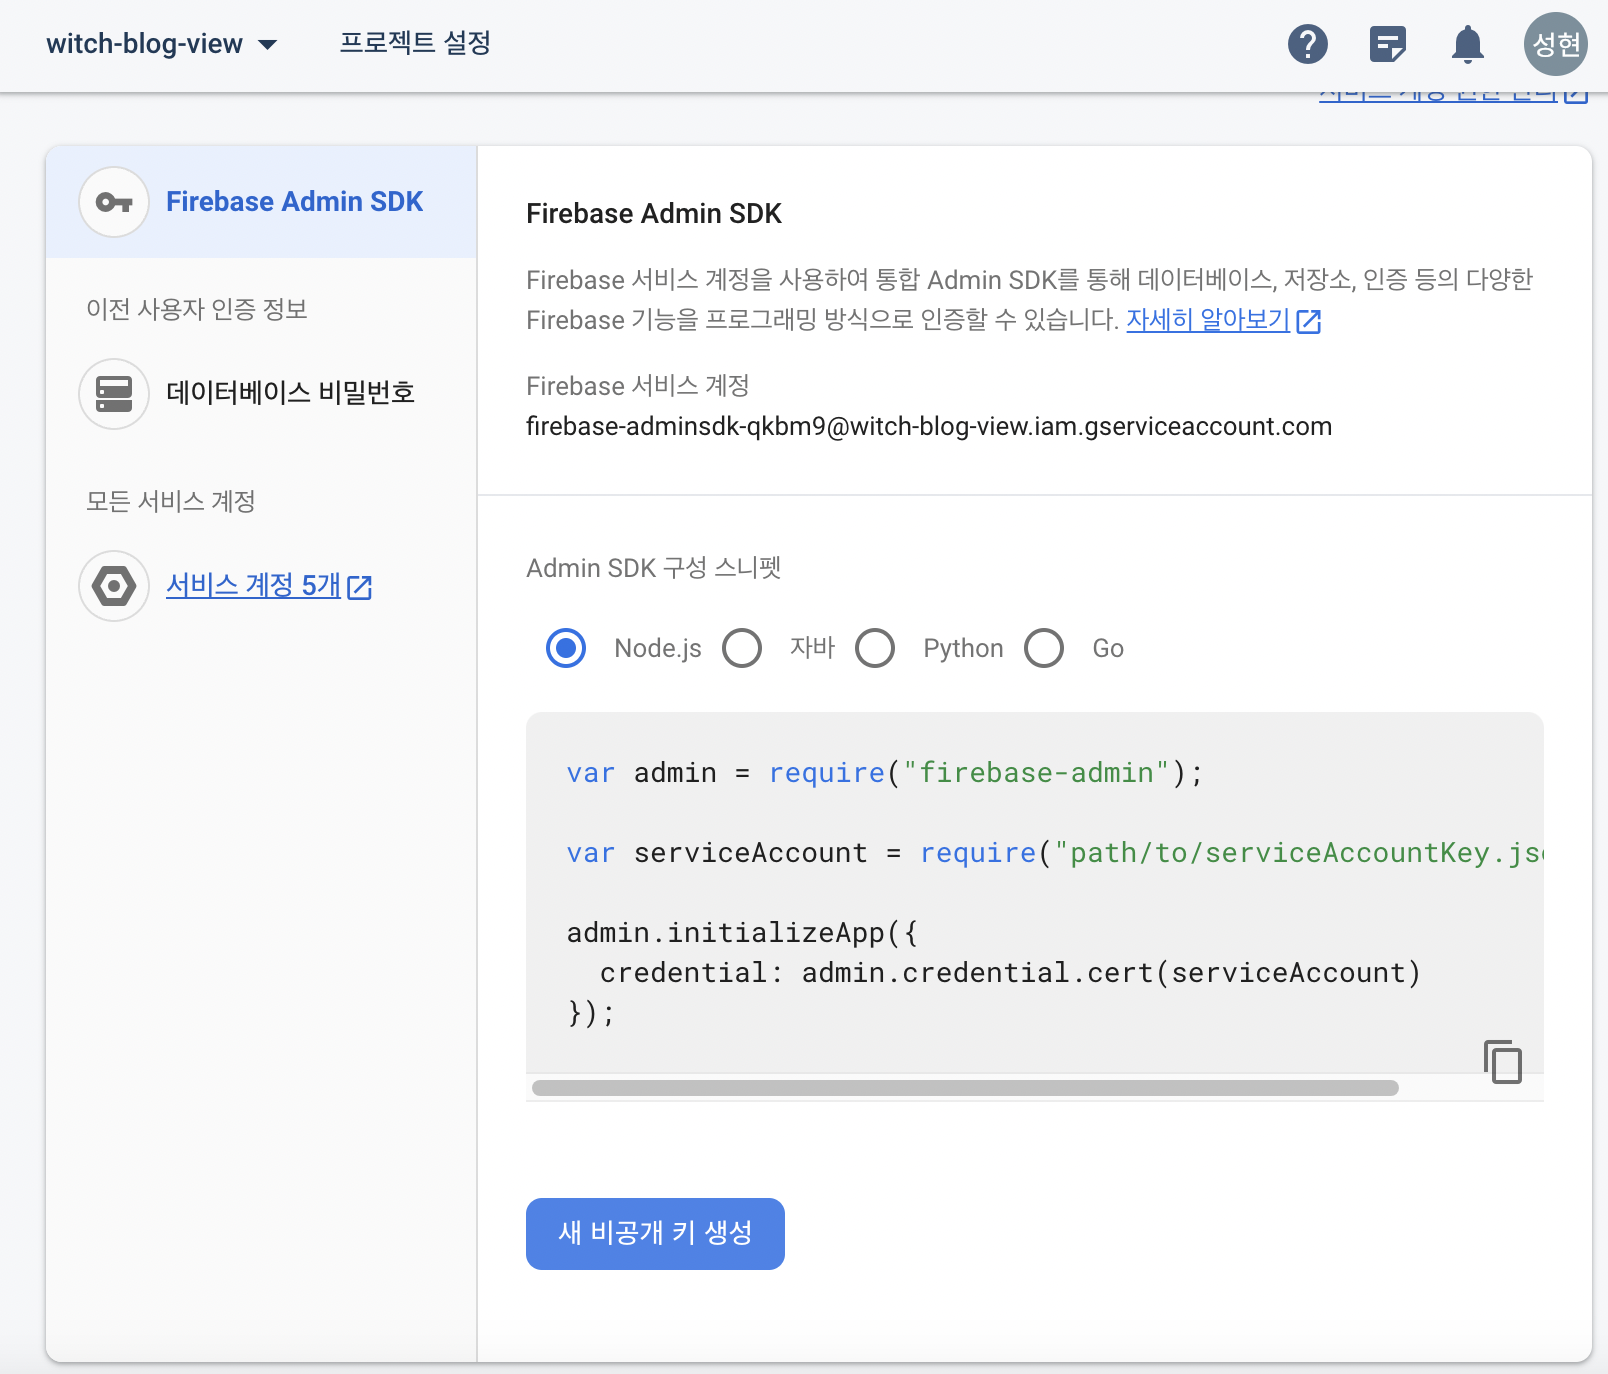Switch to the Firebase Admin SDK tab

click(294, 202)
